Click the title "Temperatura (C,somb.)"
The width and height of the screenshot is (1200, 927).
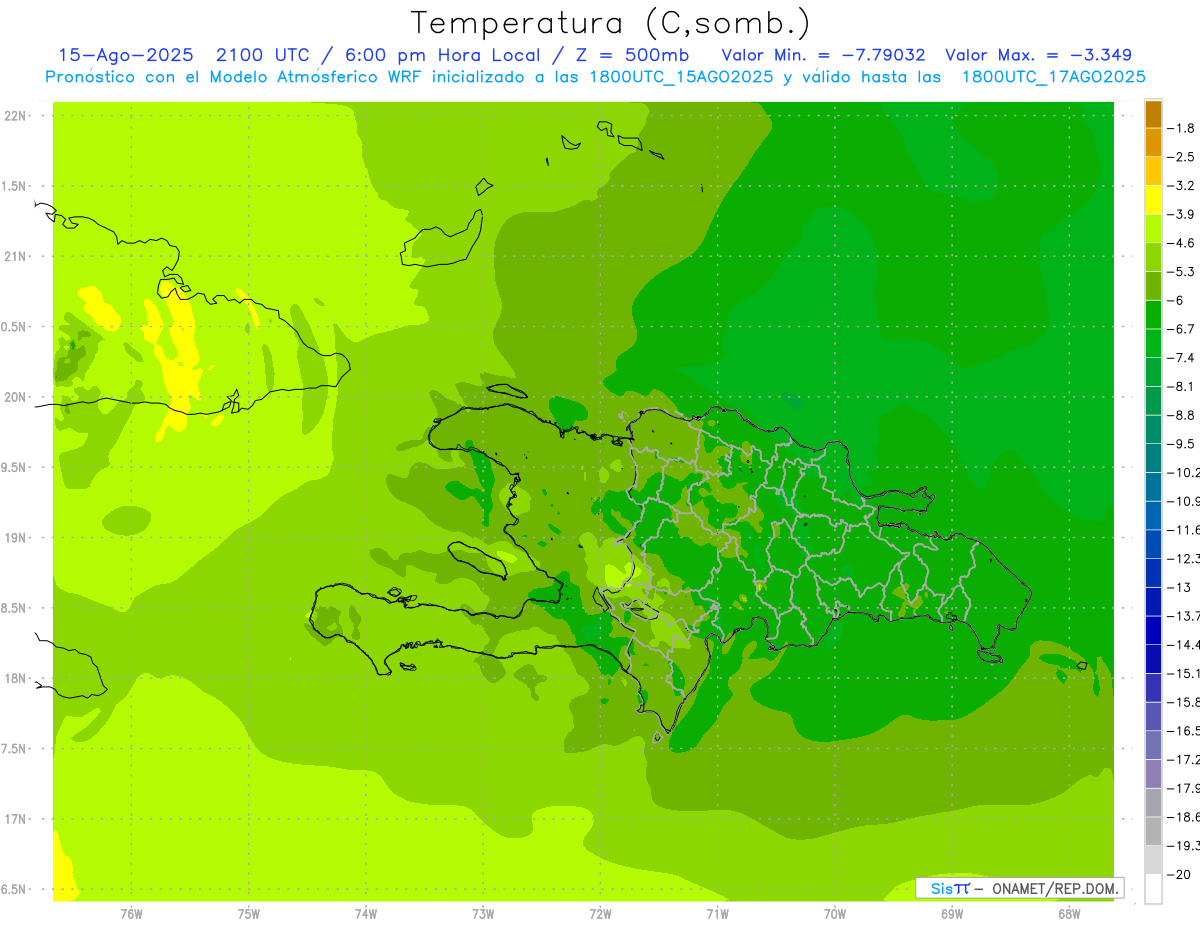611,23
